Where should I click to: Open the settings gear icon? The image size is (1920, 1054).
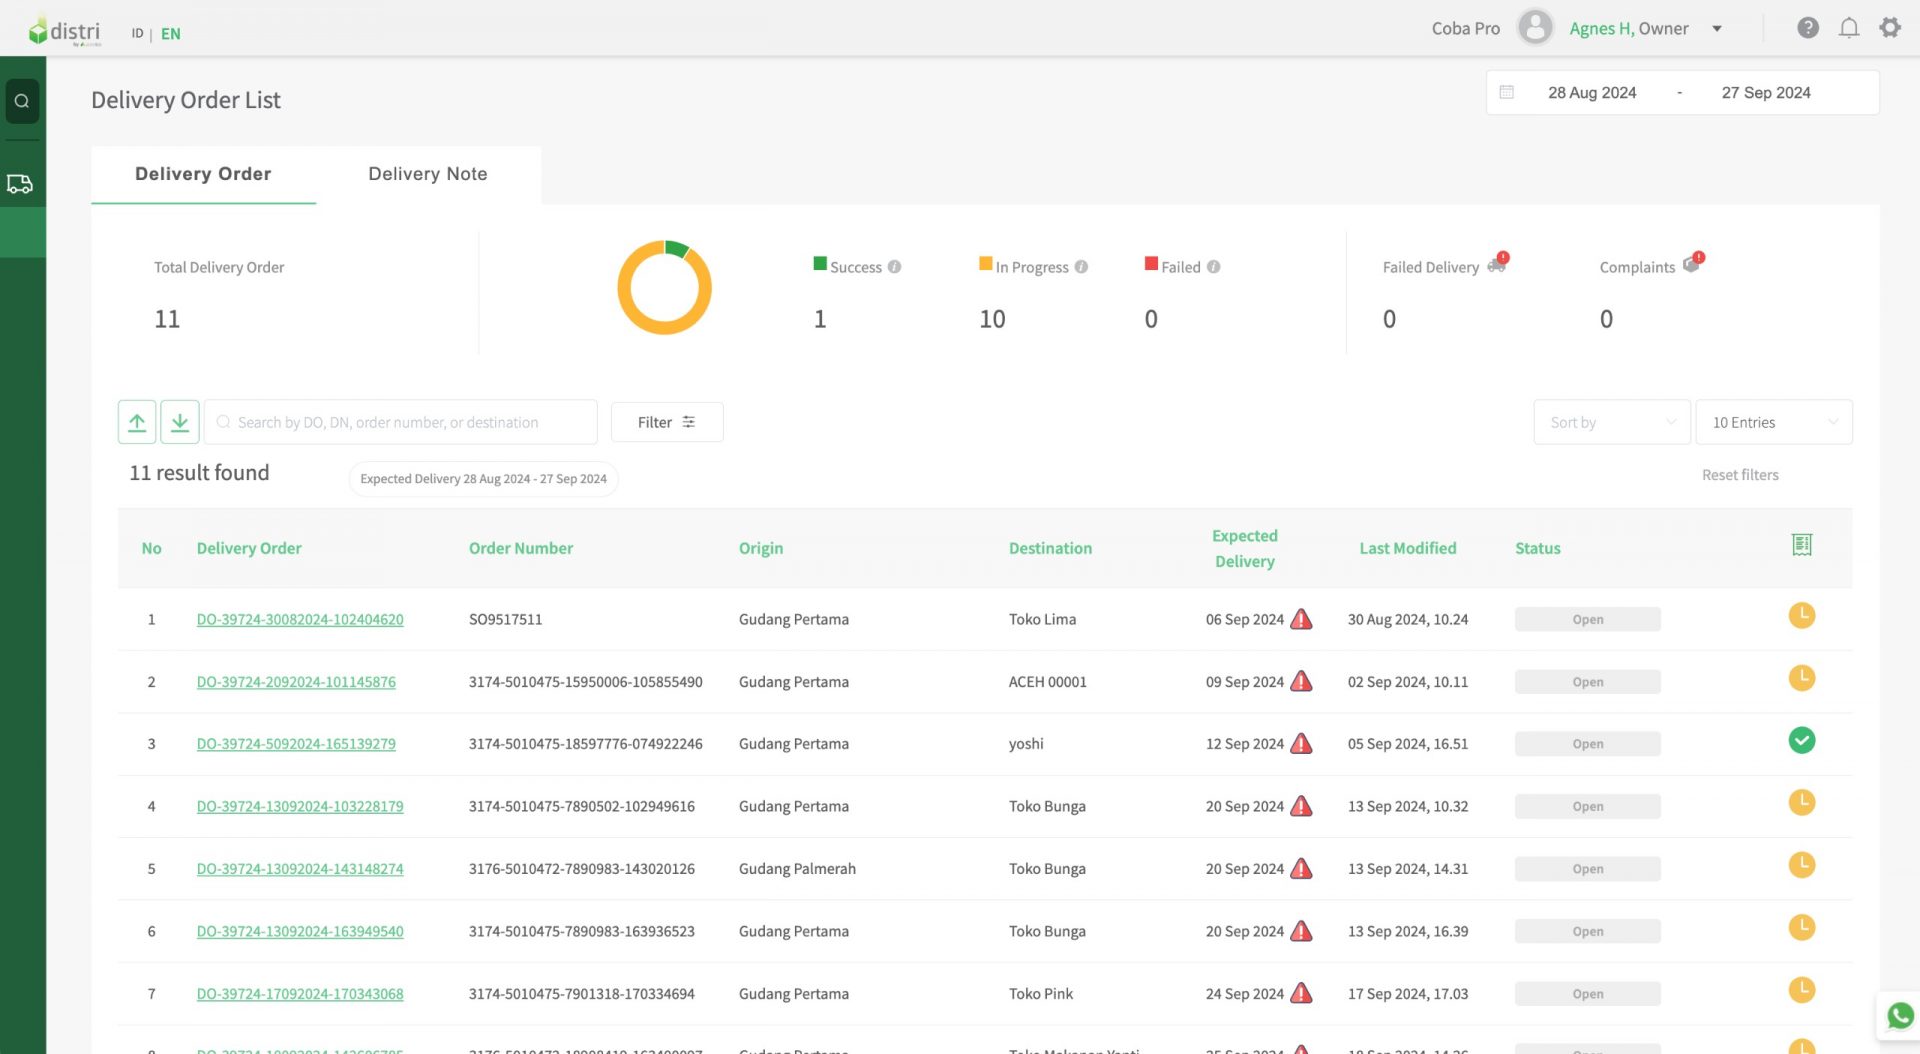(x=1889, y=28)
